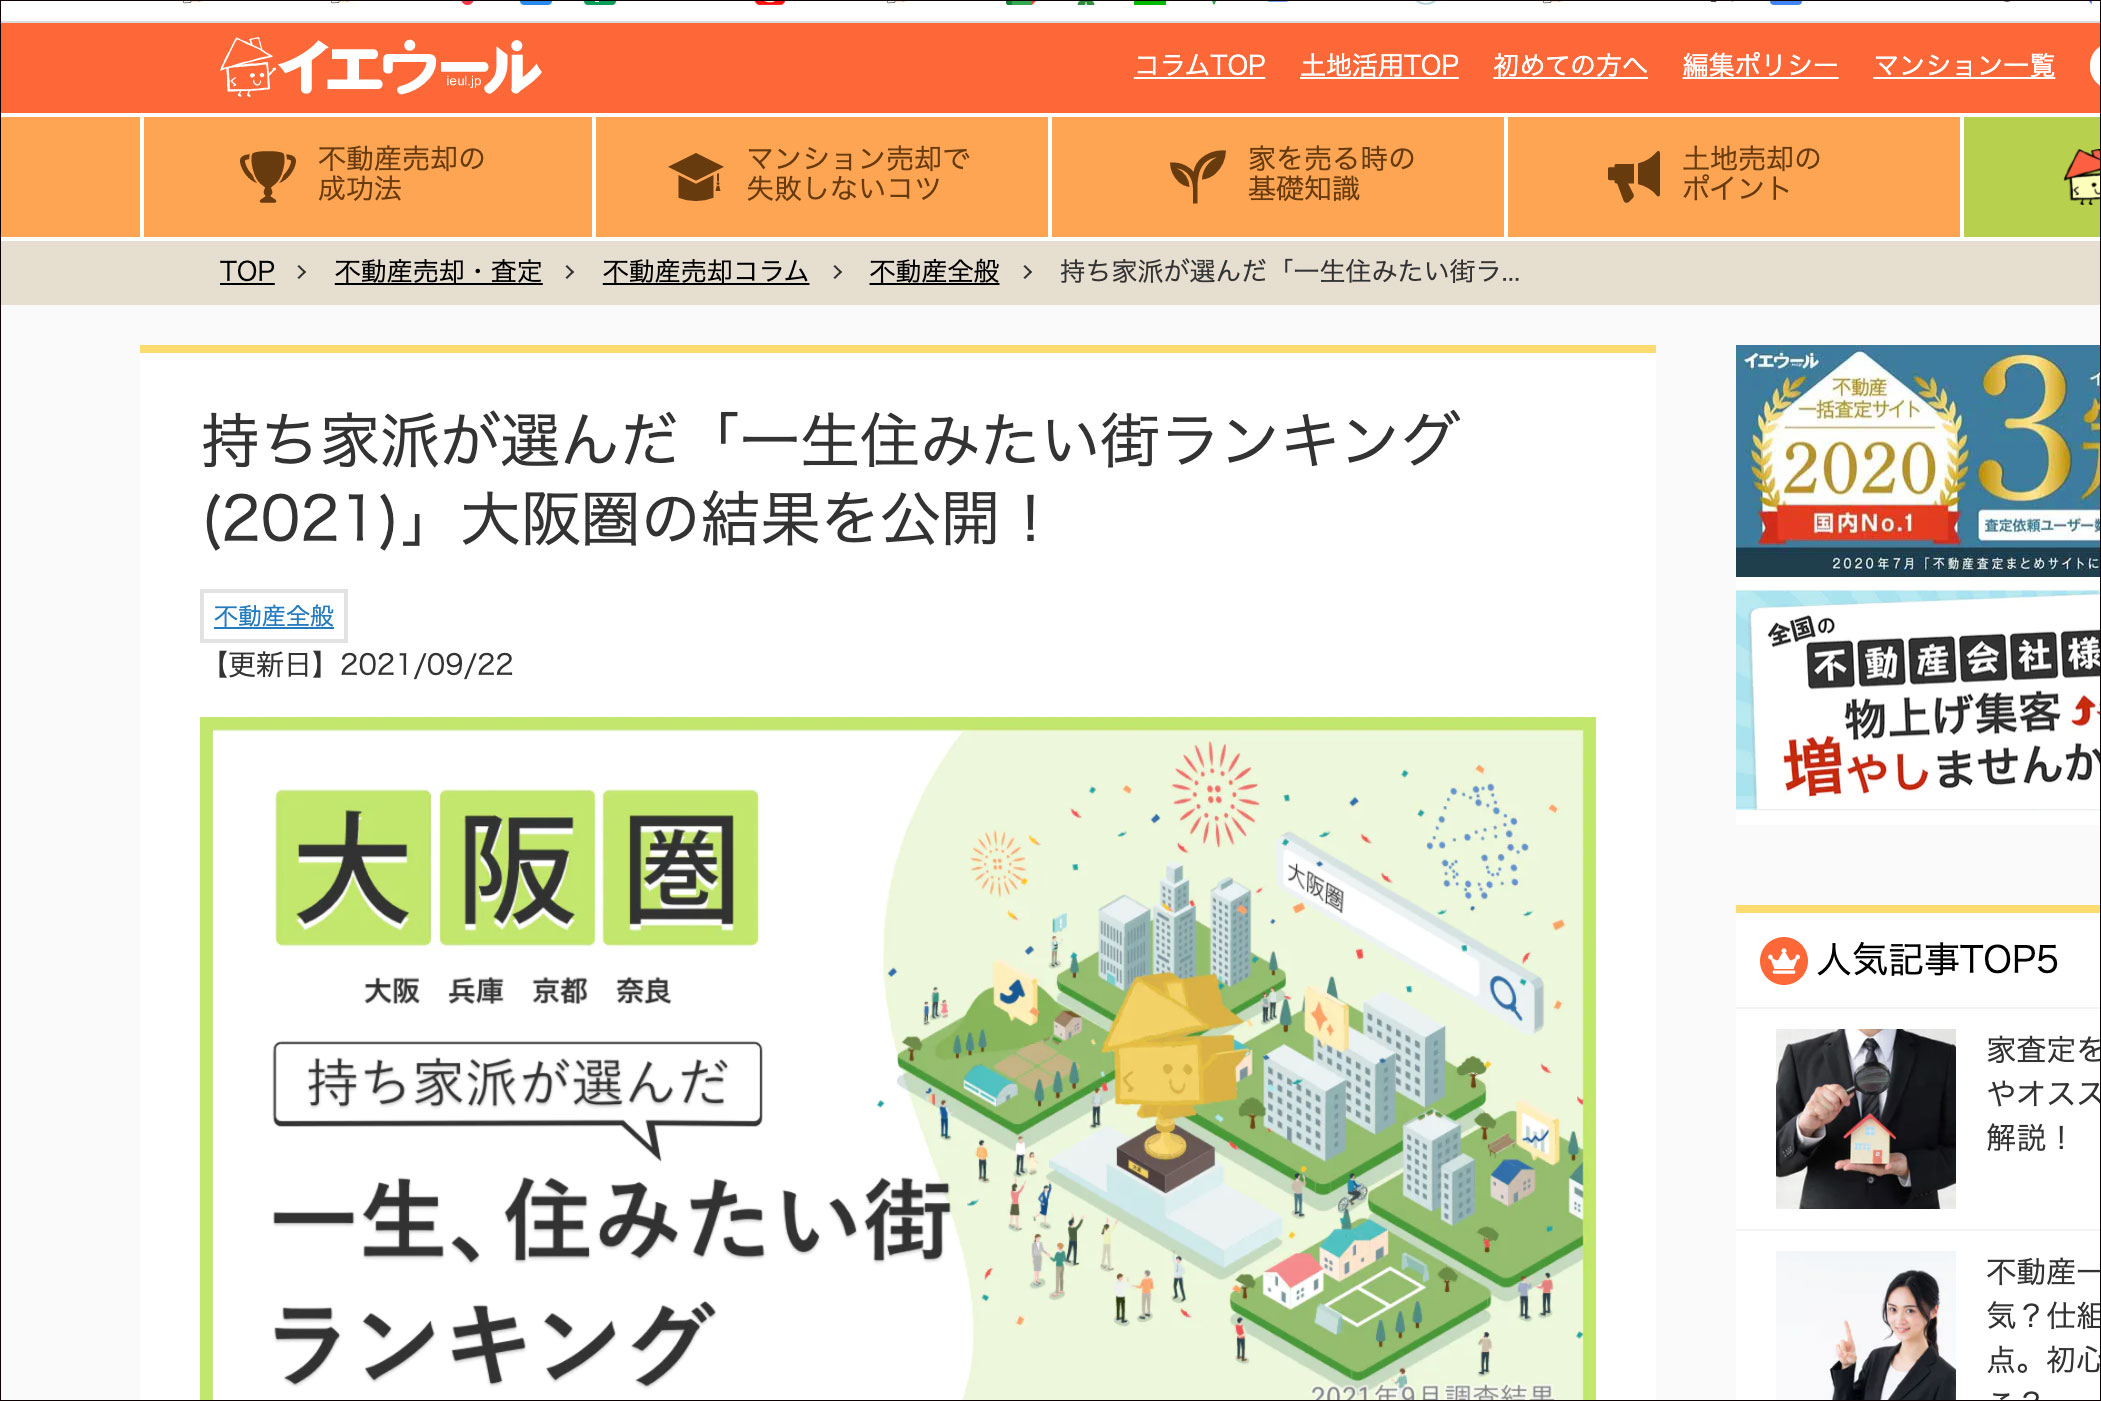Open 編集ポリシー from header
This screenshot has width=2101, height=1401.
pos(1759,66)
